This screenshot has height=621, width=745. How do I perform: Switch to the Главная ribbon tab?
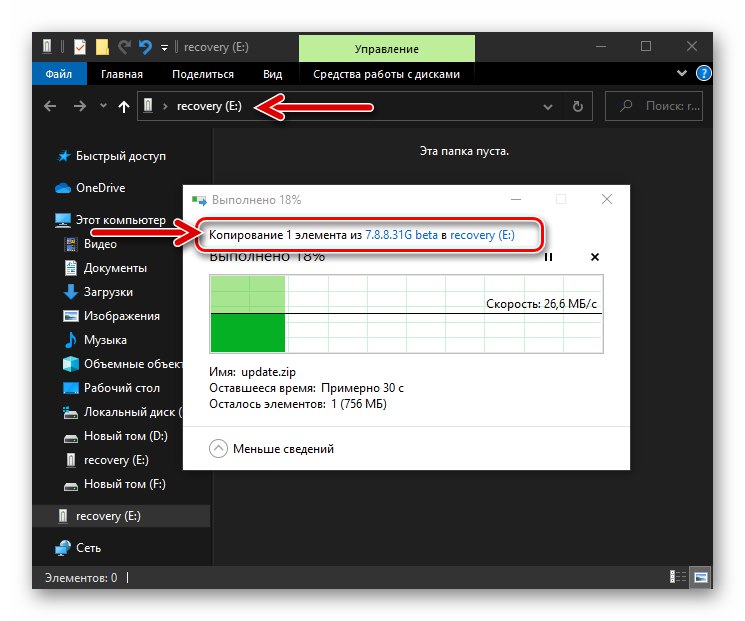[x=122, y=74]
